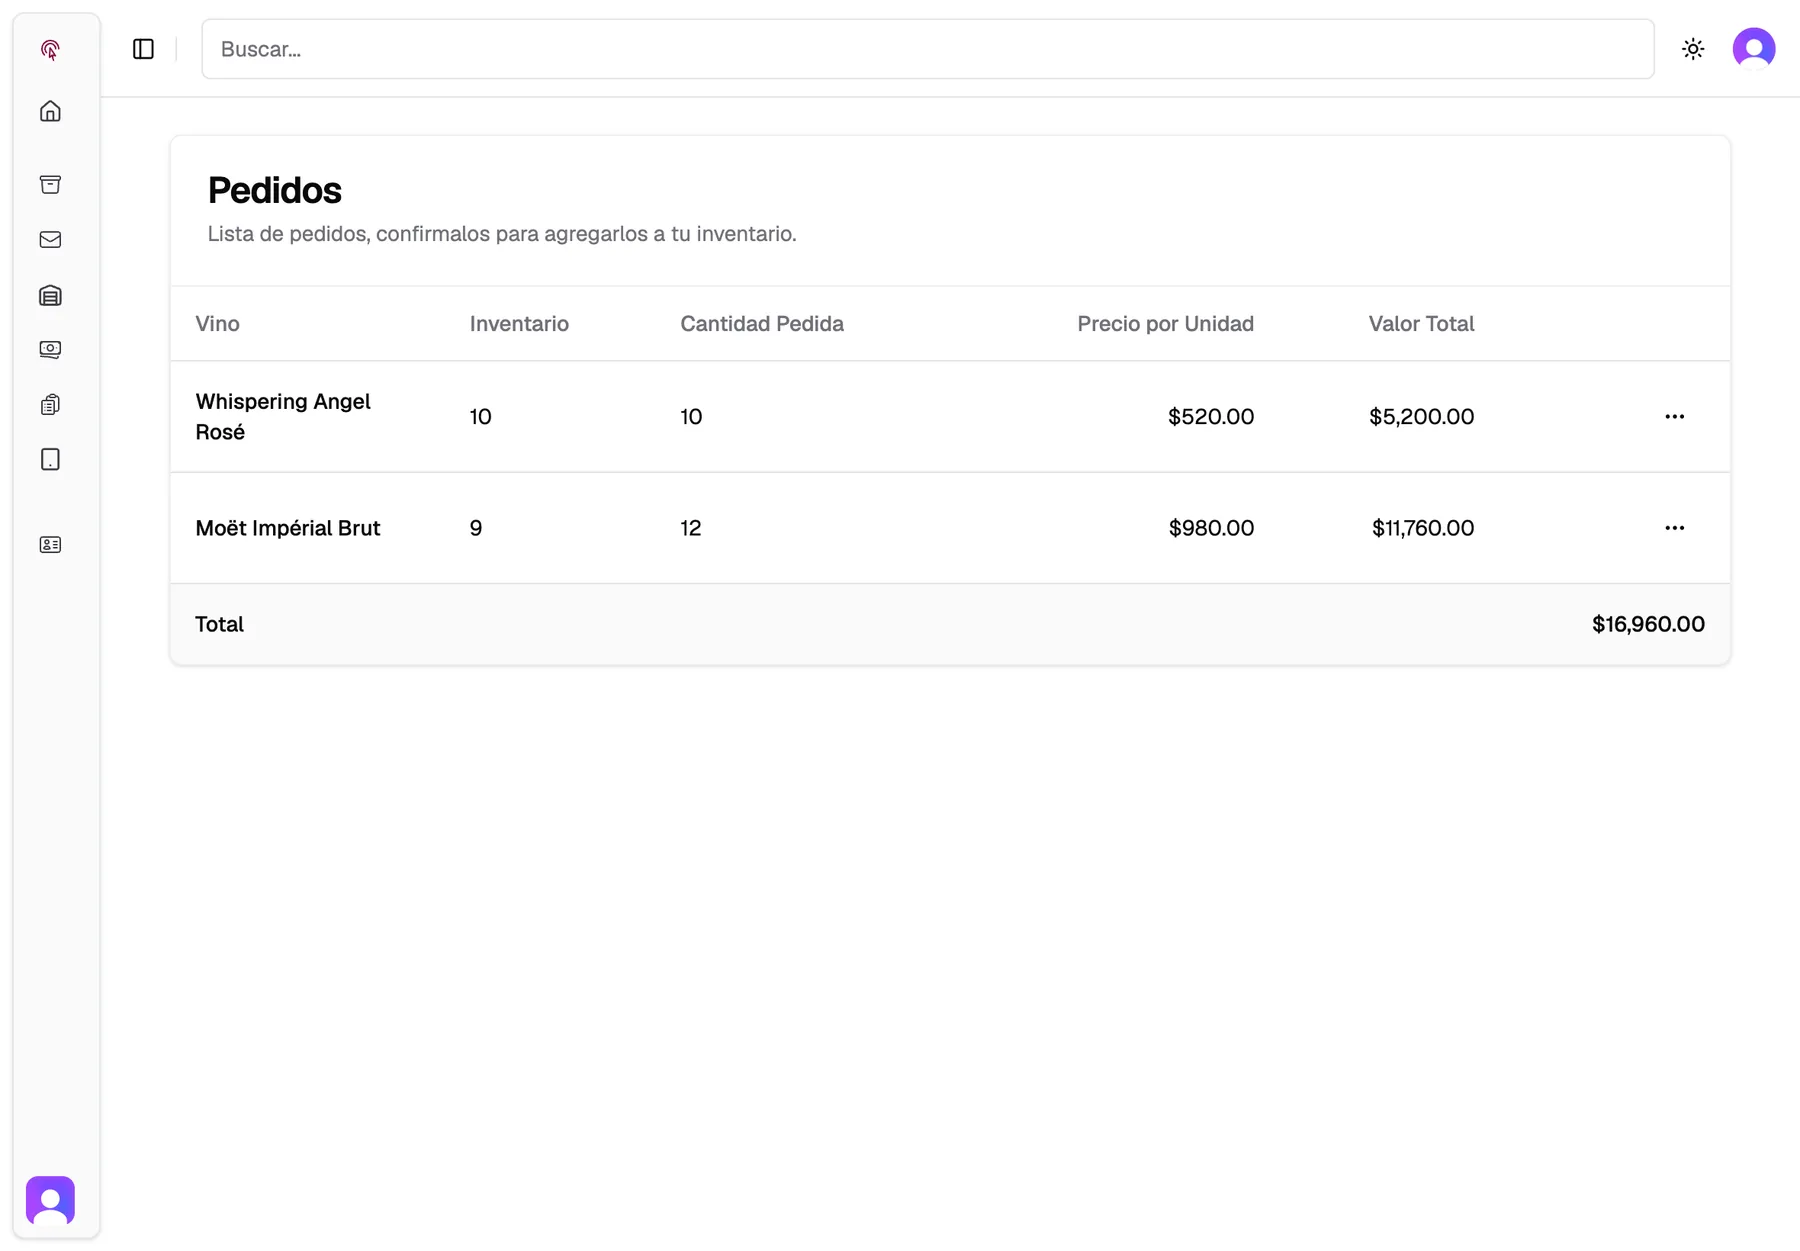
Task: Toggle the sidebar panel collapse button
Action: [143, 49]
